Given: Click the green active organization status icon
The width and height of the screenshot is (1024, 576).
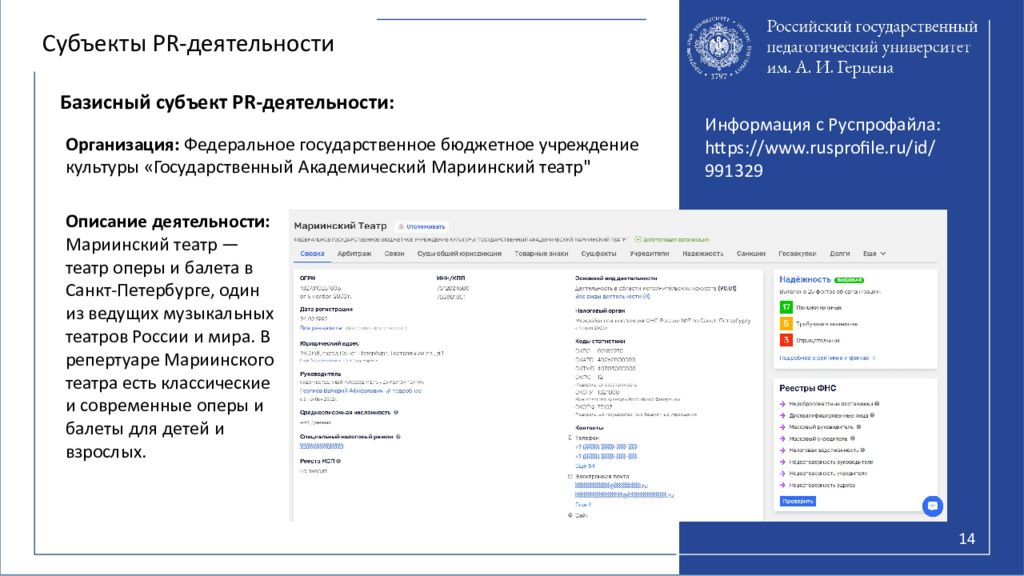Looking at the screenshot, I should tap(638, 240).
